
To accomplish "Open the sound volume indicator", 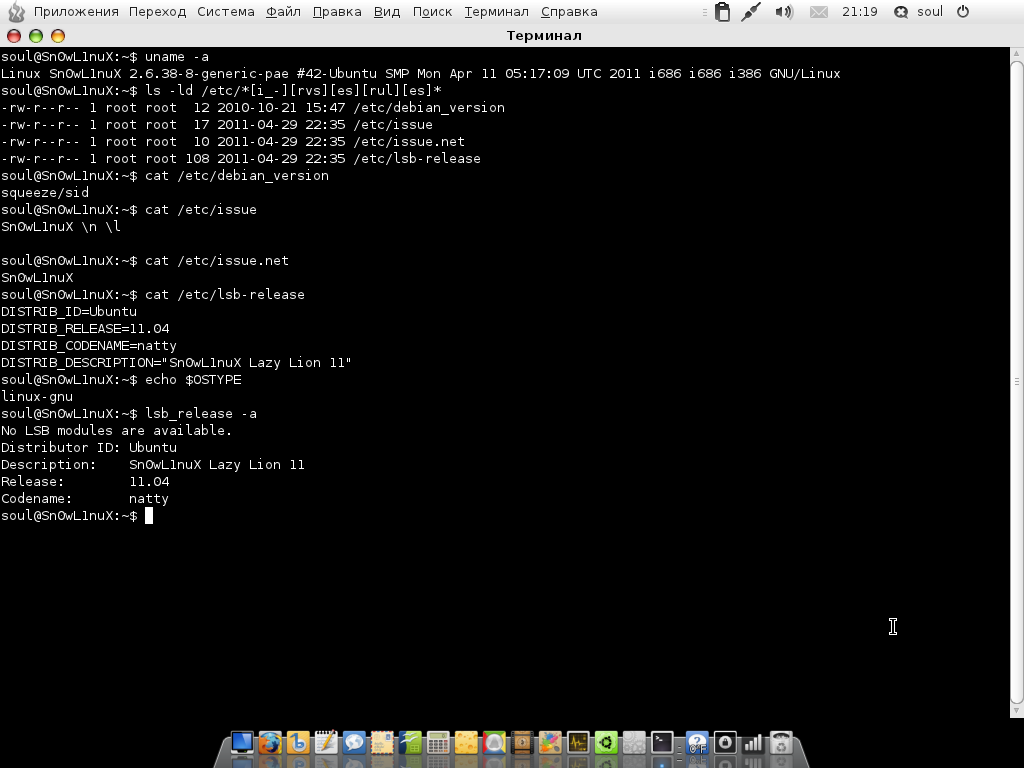I will [x=784, y=12].
